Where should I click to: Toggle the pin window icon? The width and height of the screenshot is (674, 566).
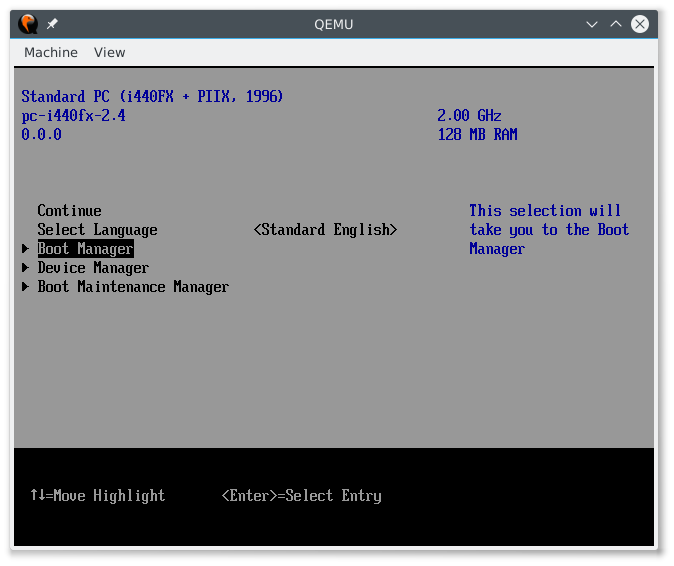(52, 24)
